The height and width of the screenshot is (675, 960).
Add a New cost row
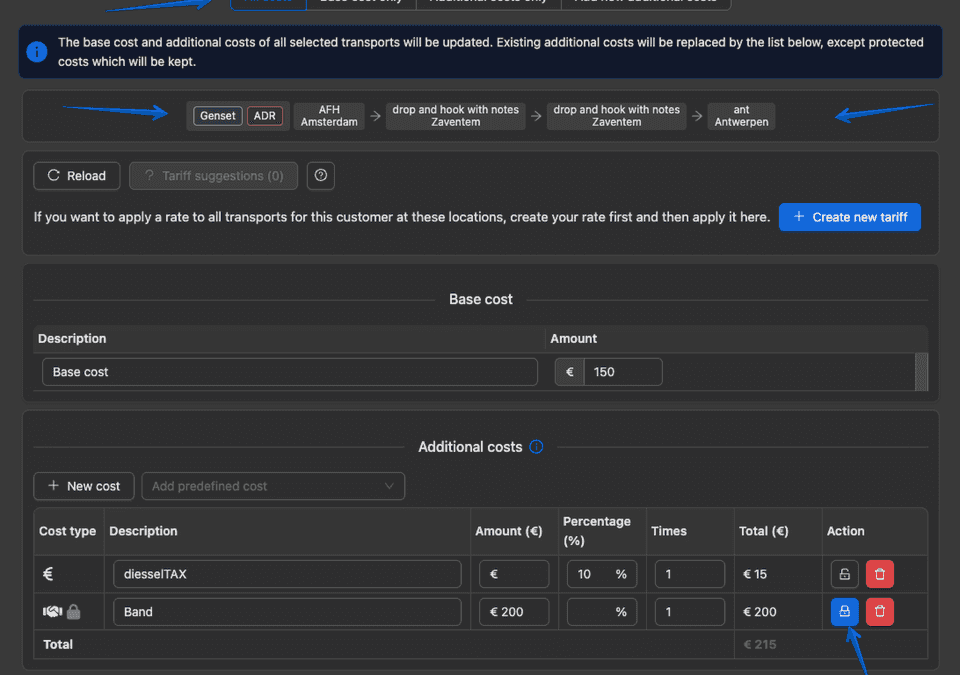click(84, 486)
